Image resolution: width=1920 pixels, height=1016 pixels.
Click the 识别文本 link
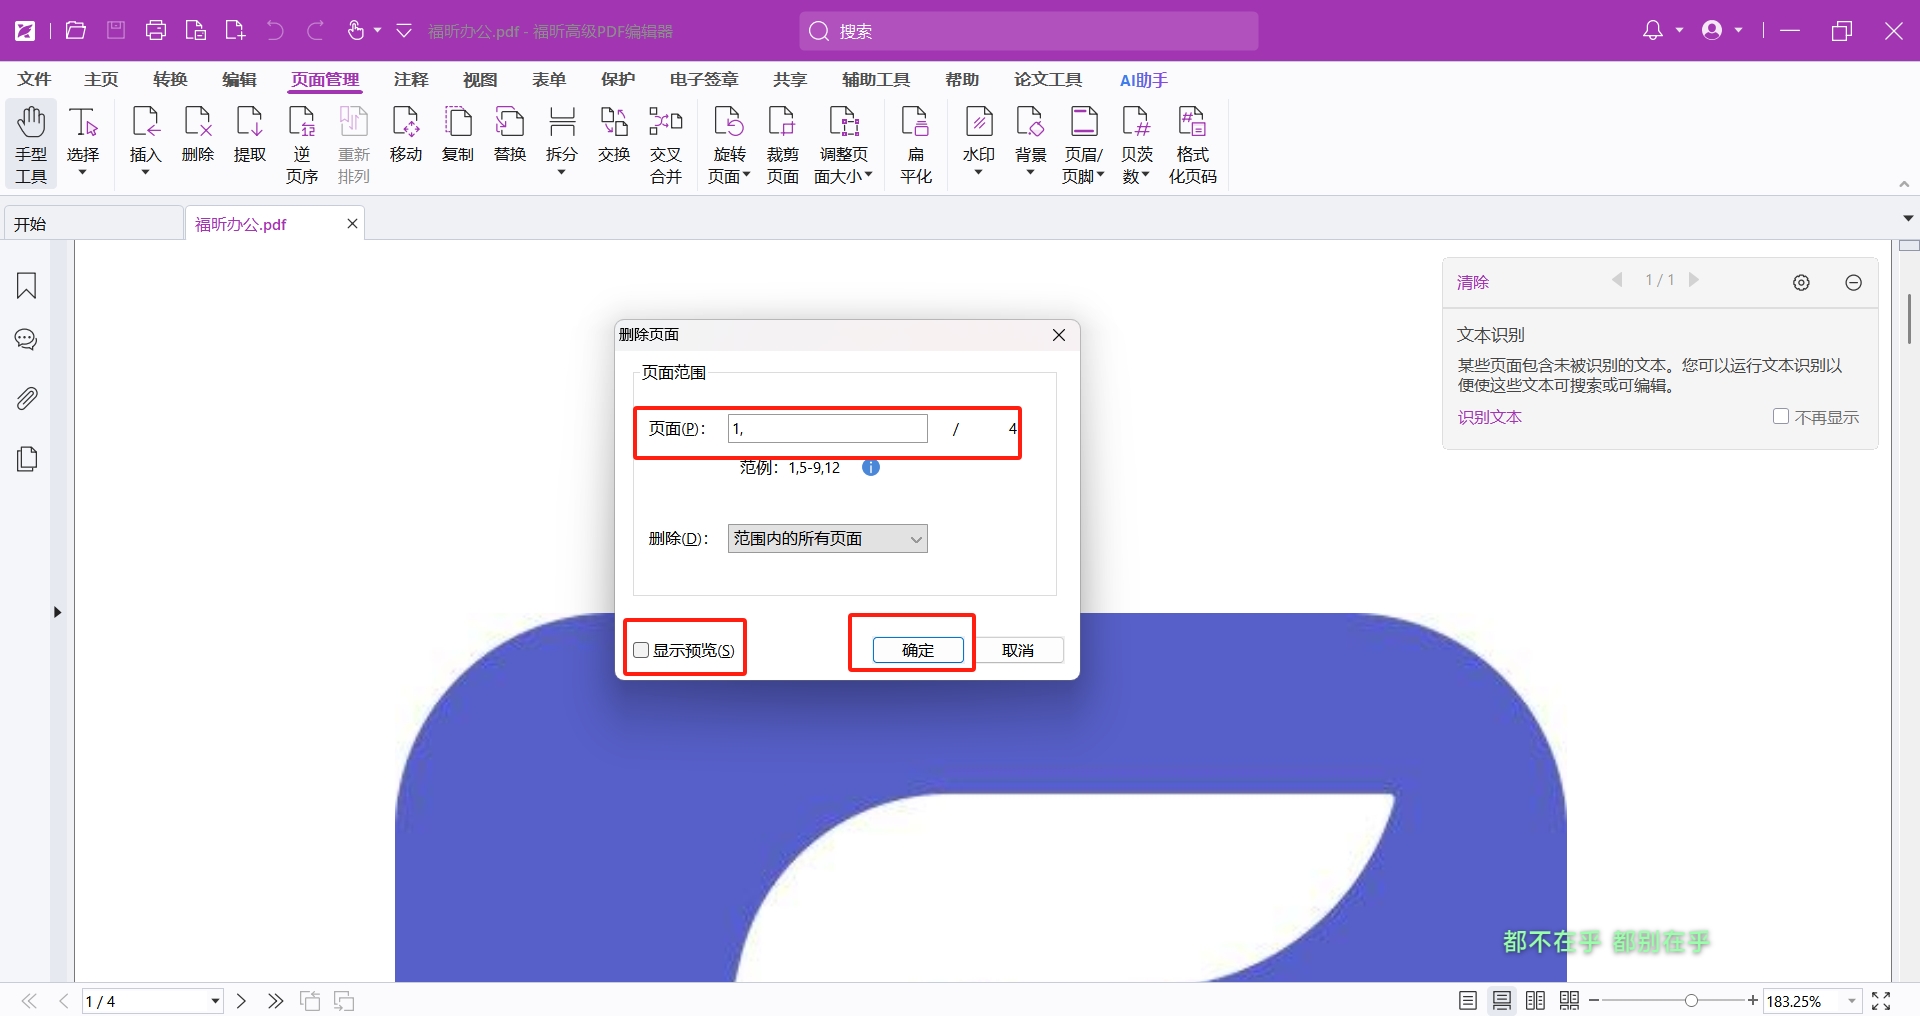pyautogui.click(x=1489, y=417)
